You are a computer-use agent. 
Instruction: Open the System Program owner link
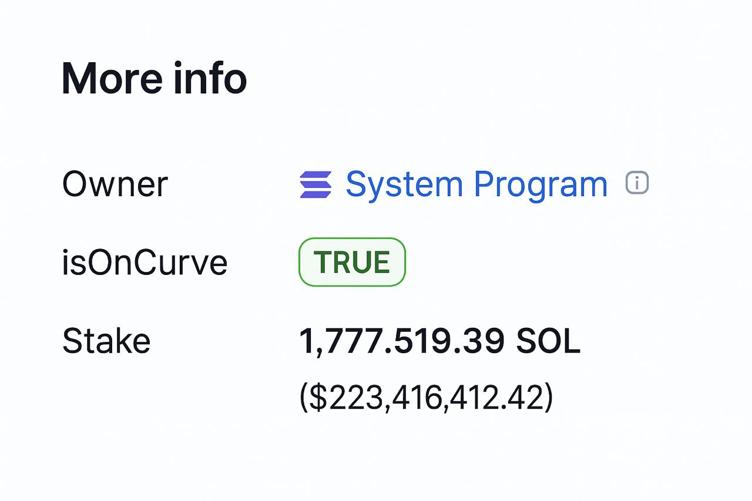pyautogui.click(x=476, y=185)
